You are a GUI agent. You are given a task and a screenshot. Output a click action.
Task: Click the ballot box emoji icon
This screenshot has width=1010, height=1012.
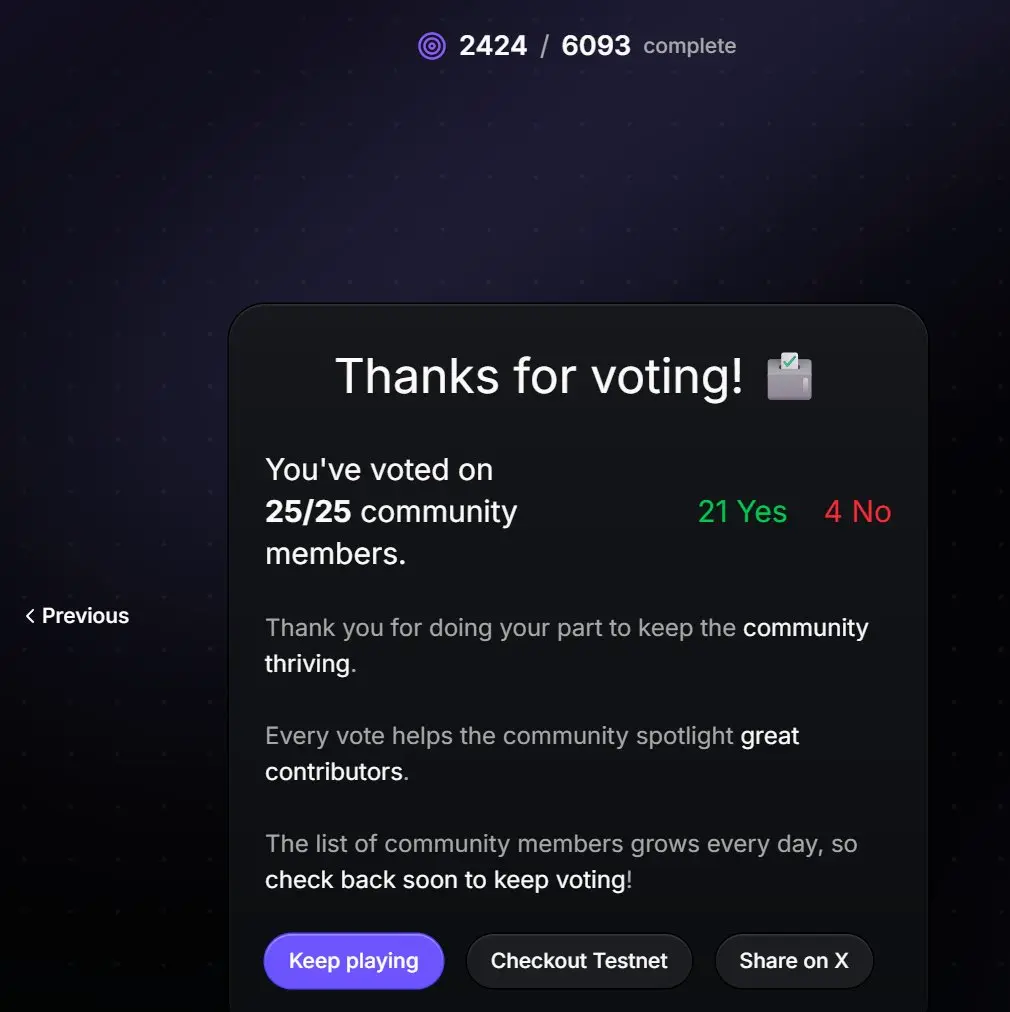tap(789, 376)
